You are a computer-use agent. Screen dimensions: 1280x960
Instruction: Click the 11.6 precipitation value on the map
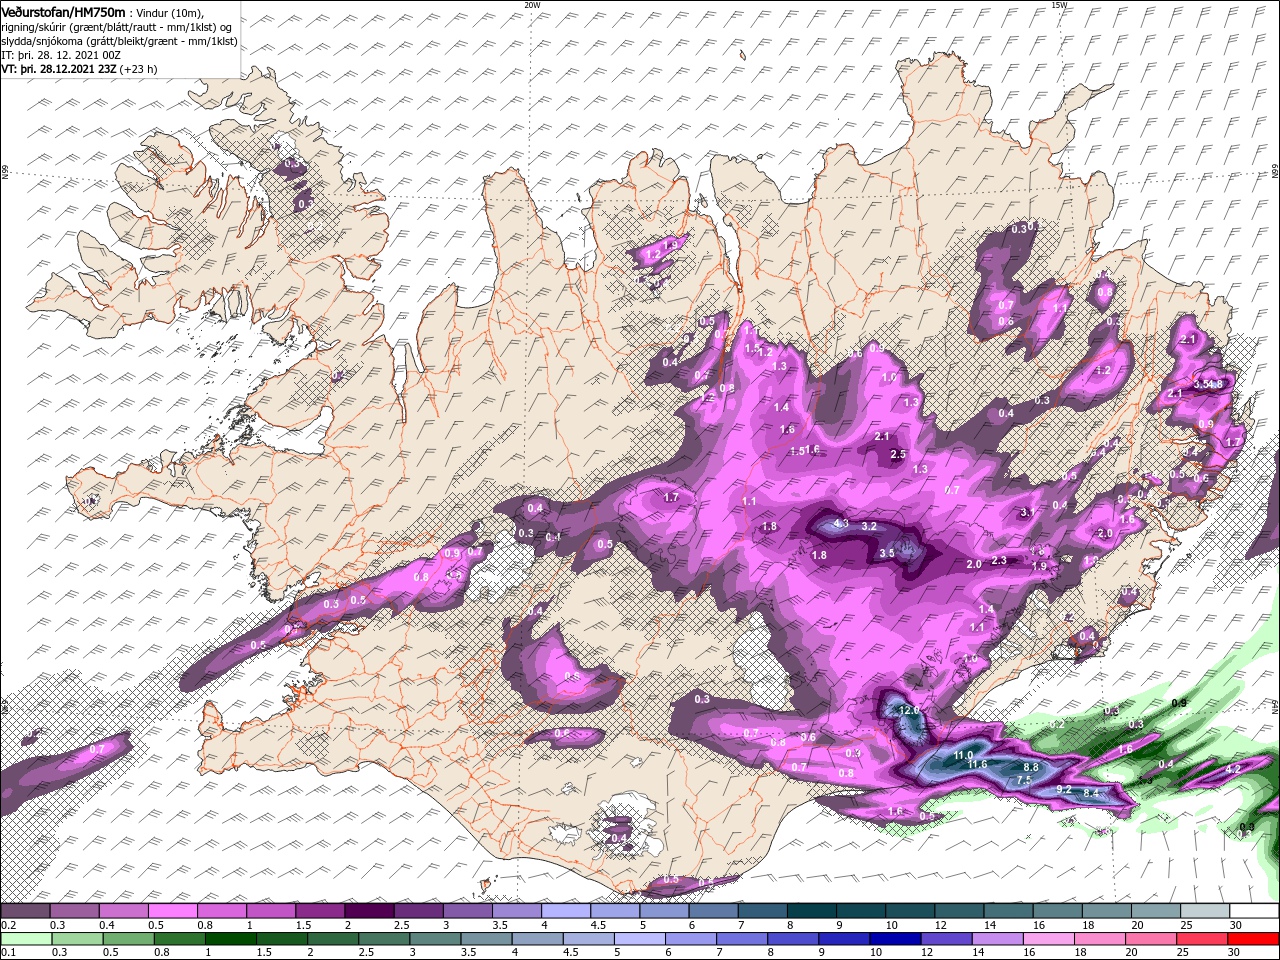point(977,764)
